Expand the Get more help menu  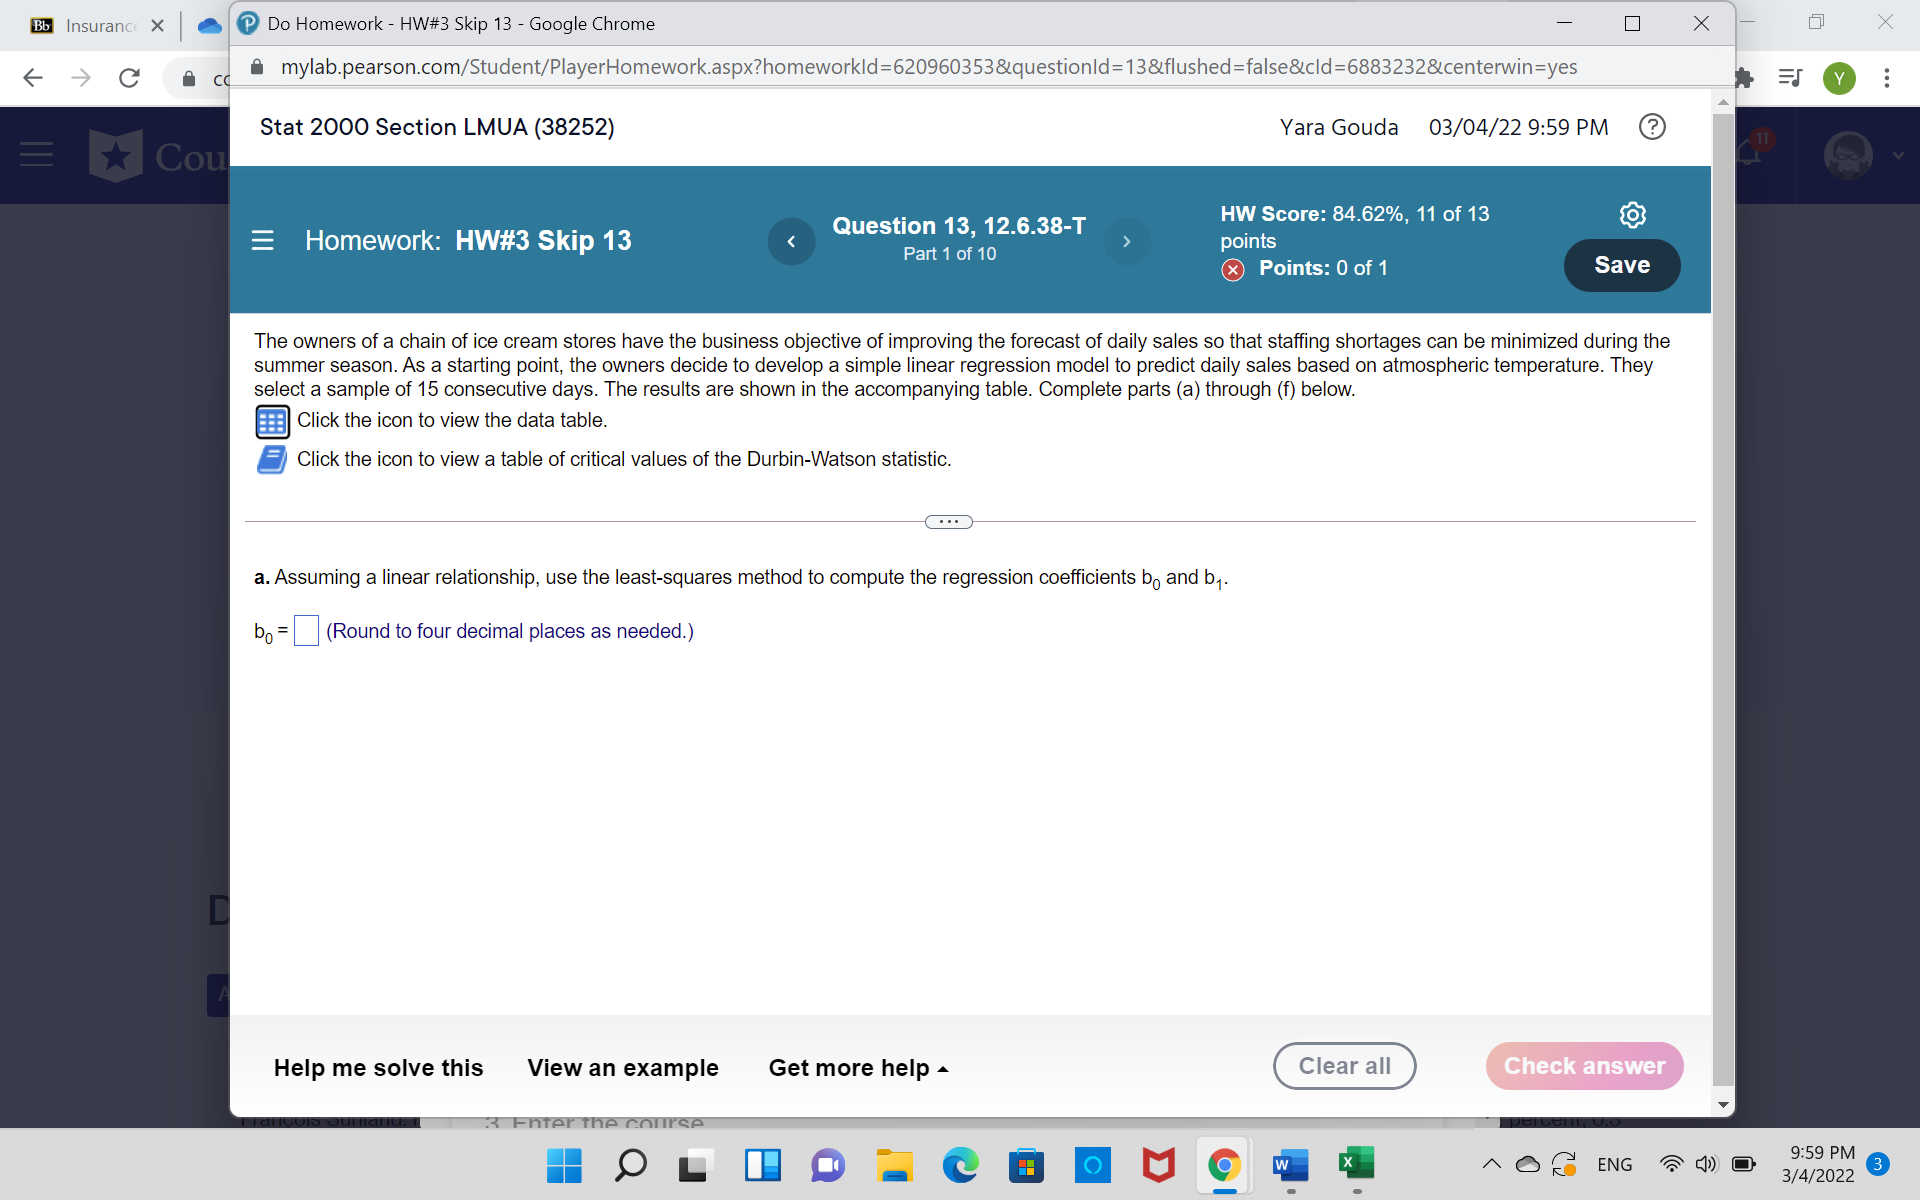(x=858, y=1068)
